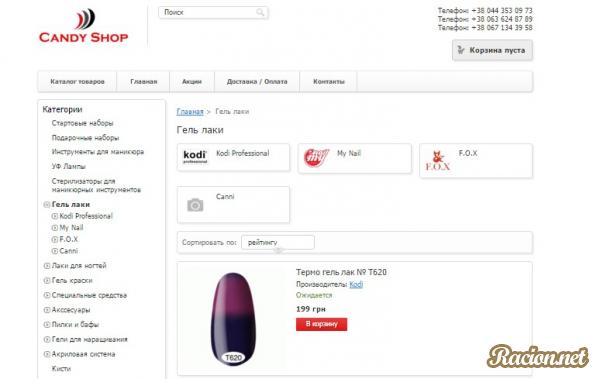Click the shopping cart icon

click(461, 50)
